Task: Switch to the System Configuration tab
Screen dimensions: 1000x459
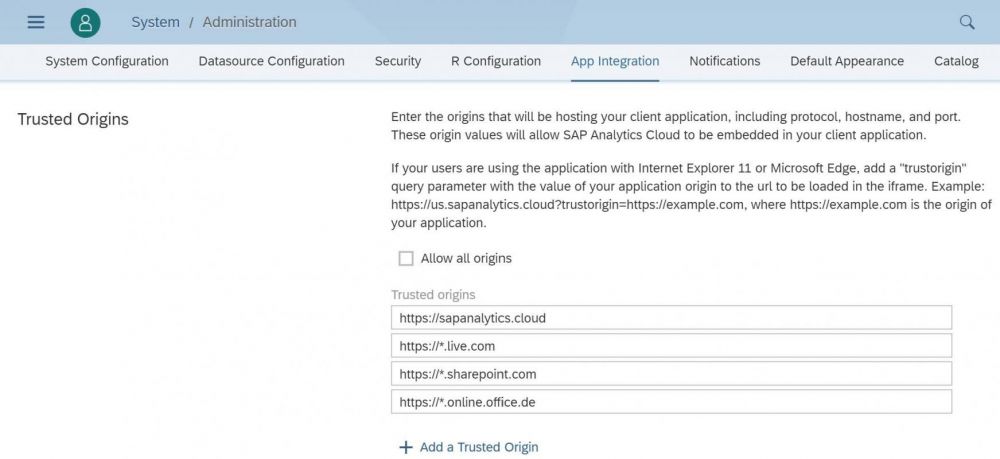Action: 107,61
